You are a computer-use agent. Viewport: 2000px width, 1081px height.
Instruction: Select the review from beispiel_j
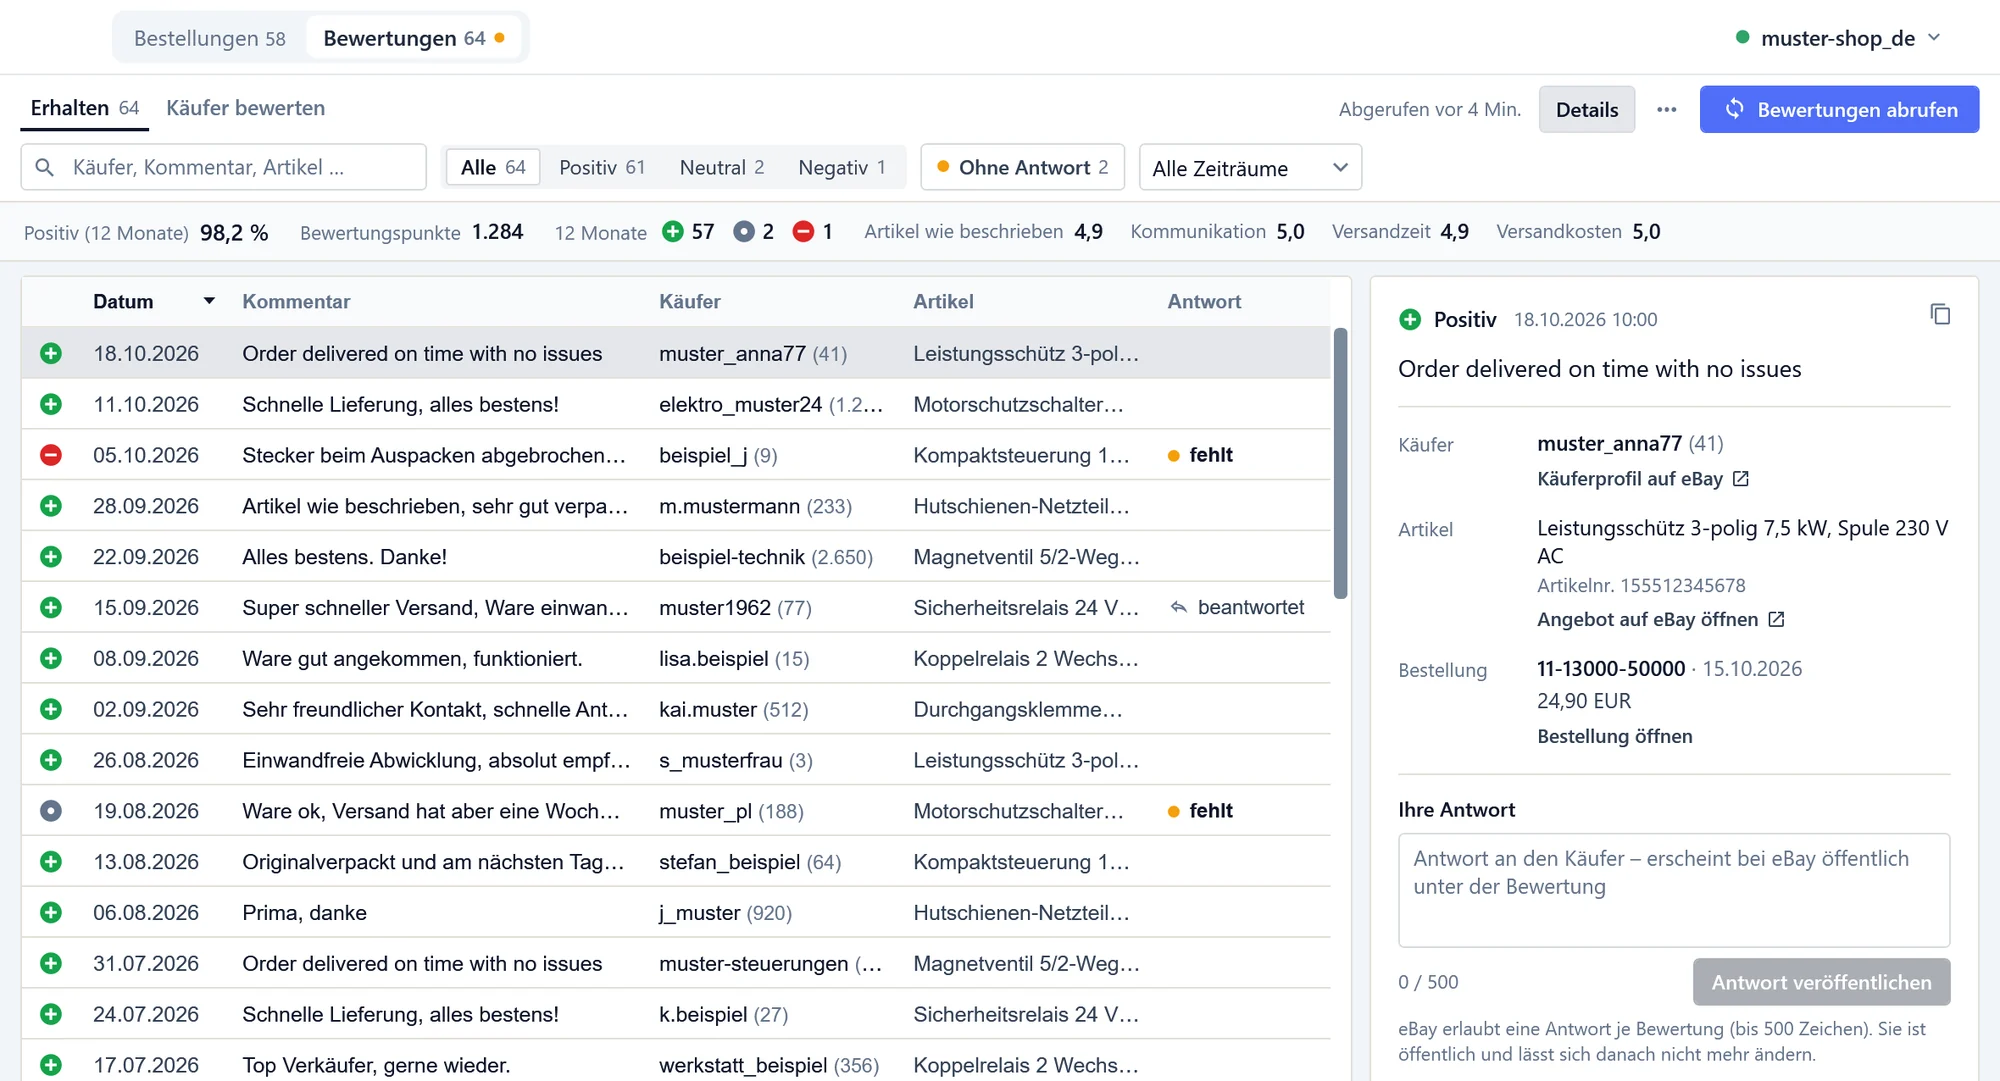(676, 455)
